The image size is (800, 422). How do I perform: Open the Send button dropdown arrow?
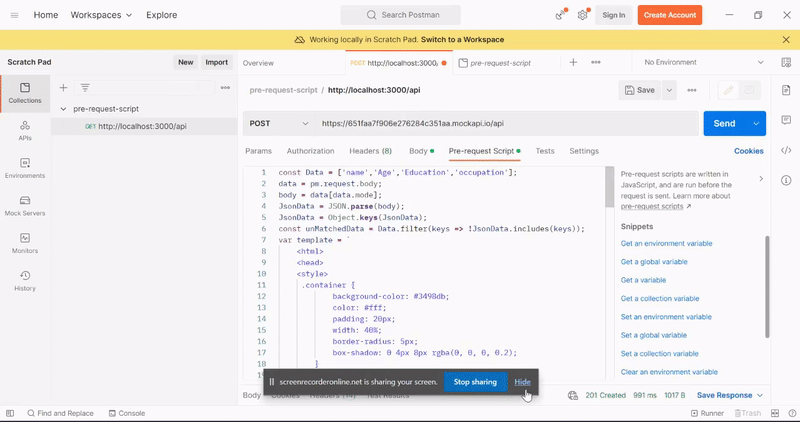coord(756,124)
